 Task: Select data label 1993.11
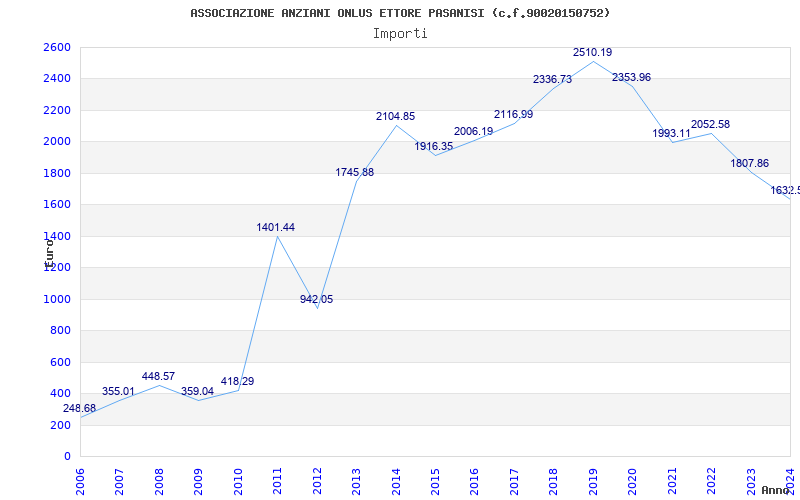[x=671, y=133]
